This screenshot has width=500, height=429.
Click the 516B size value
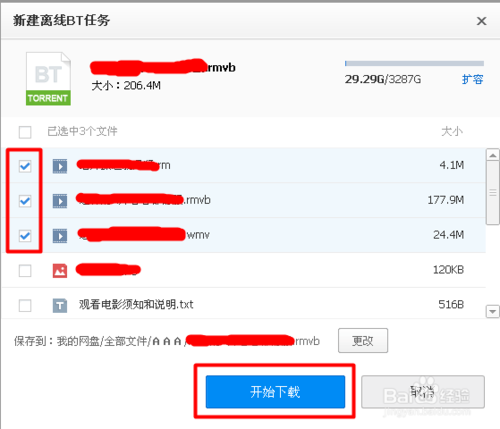(451, 304)
